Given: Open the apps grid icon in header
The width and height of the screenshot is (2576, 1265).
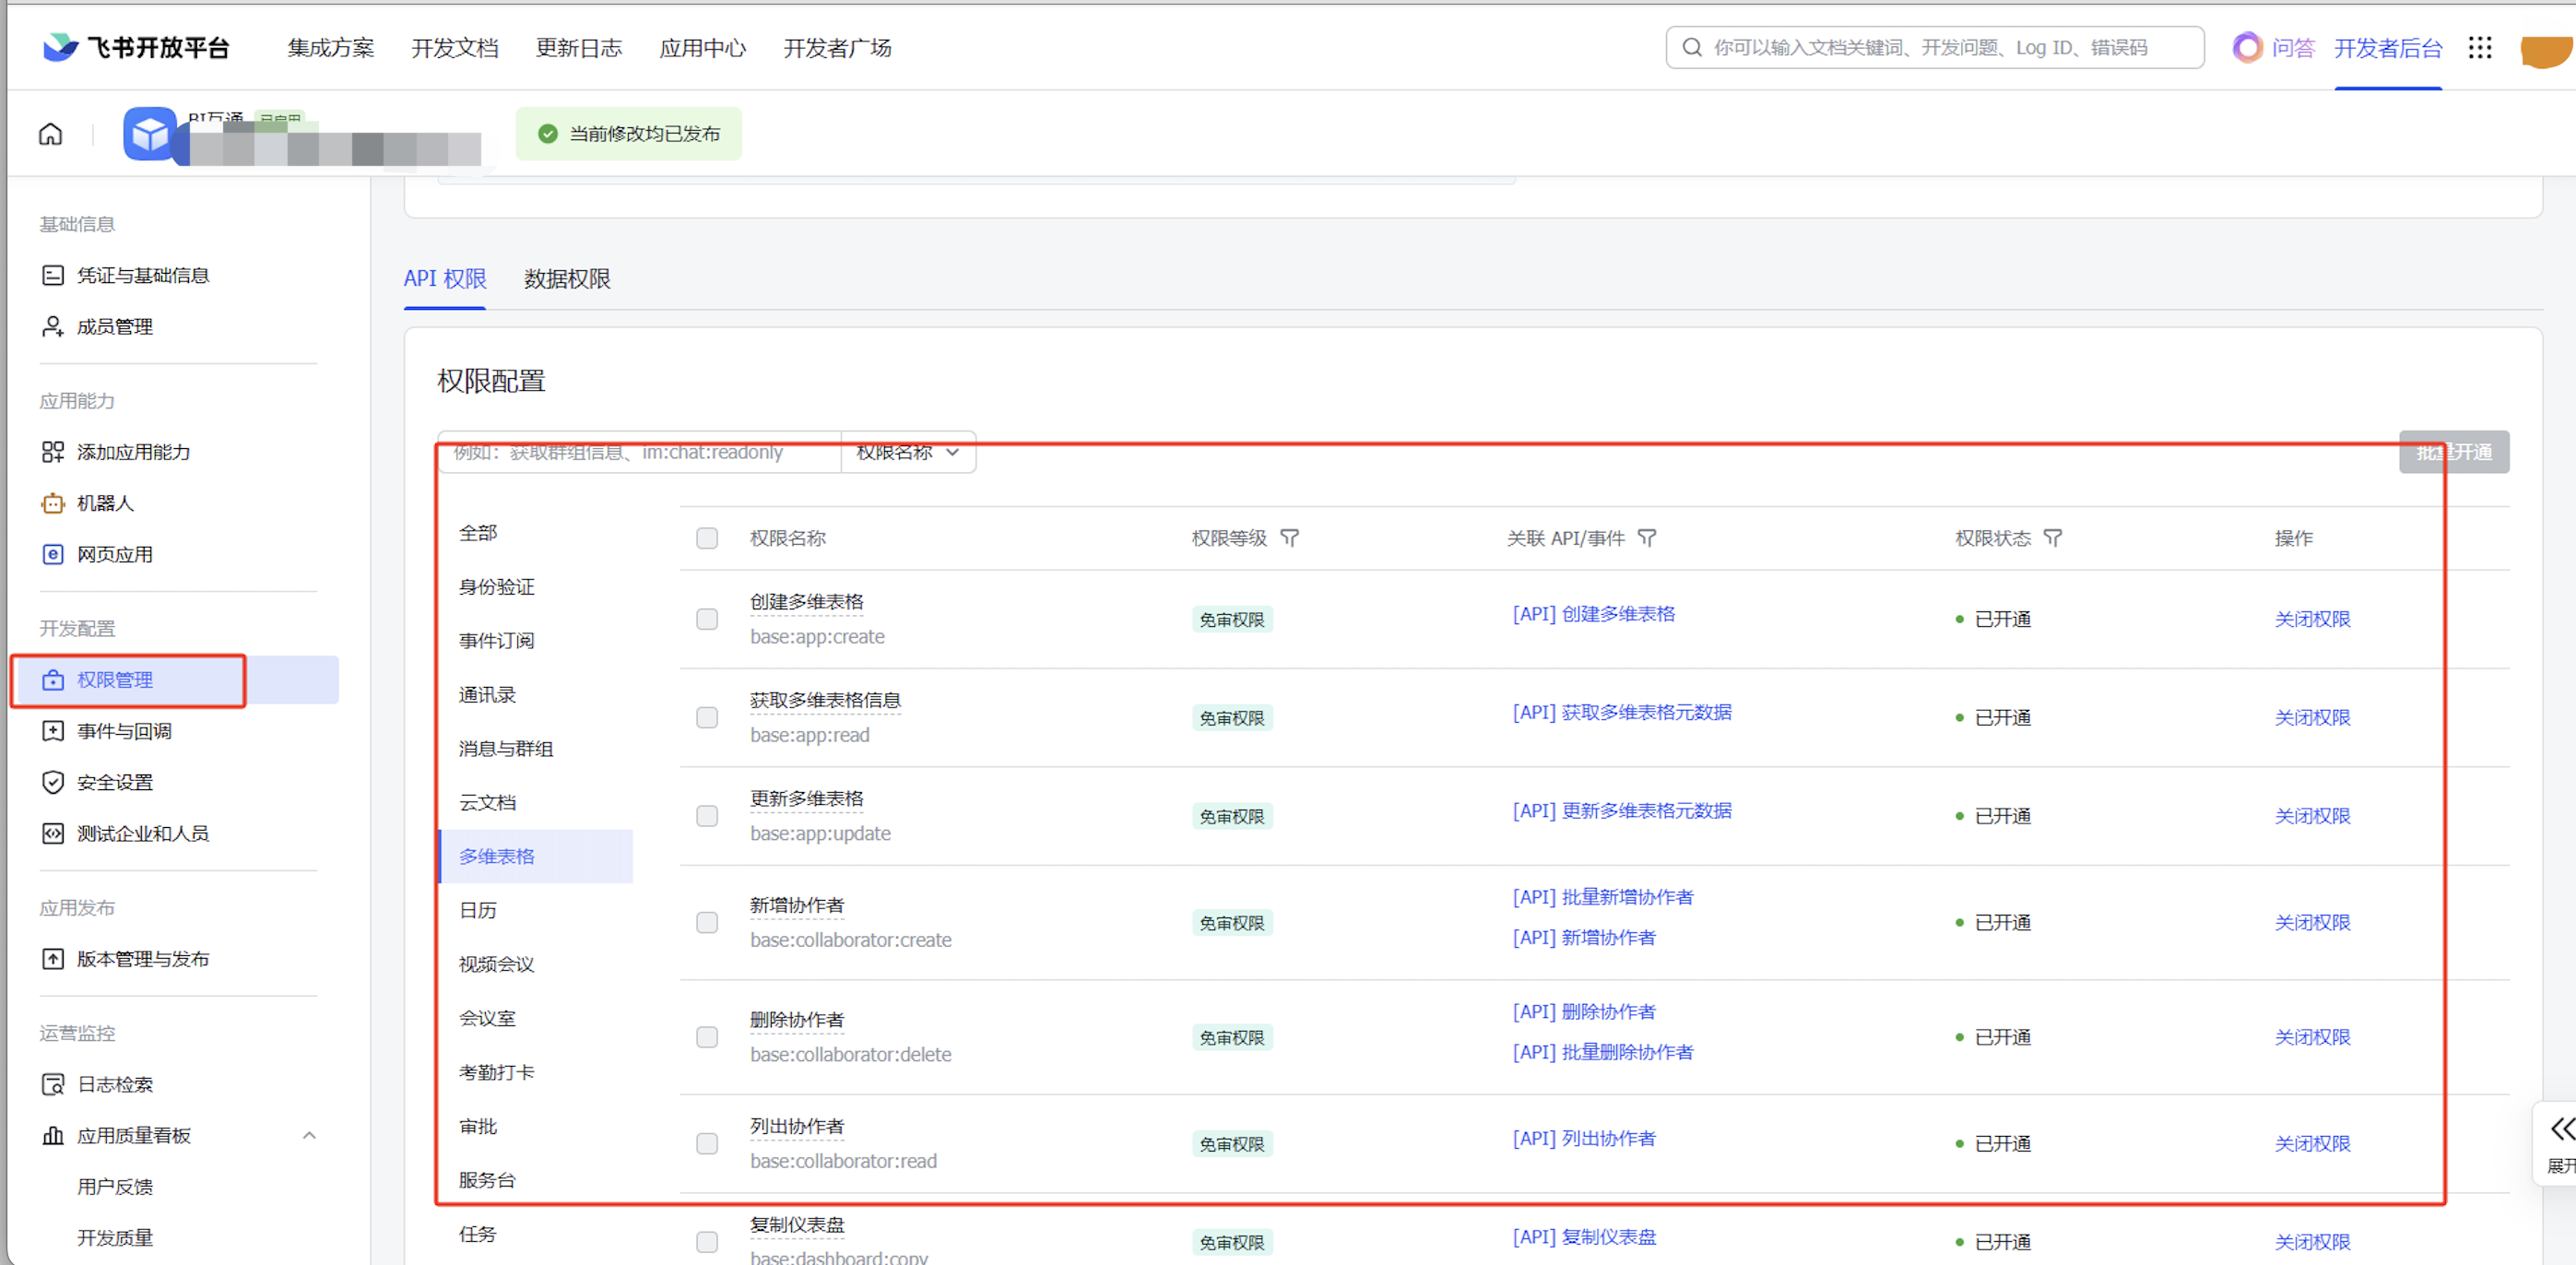Looking at the screenshot, I should tap(2480, 47).
